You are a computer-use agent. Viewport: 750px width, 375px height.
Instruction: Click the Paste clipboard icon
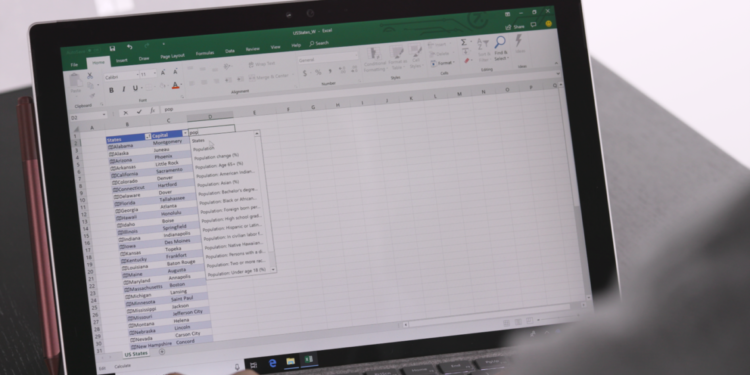pos(75,81)
